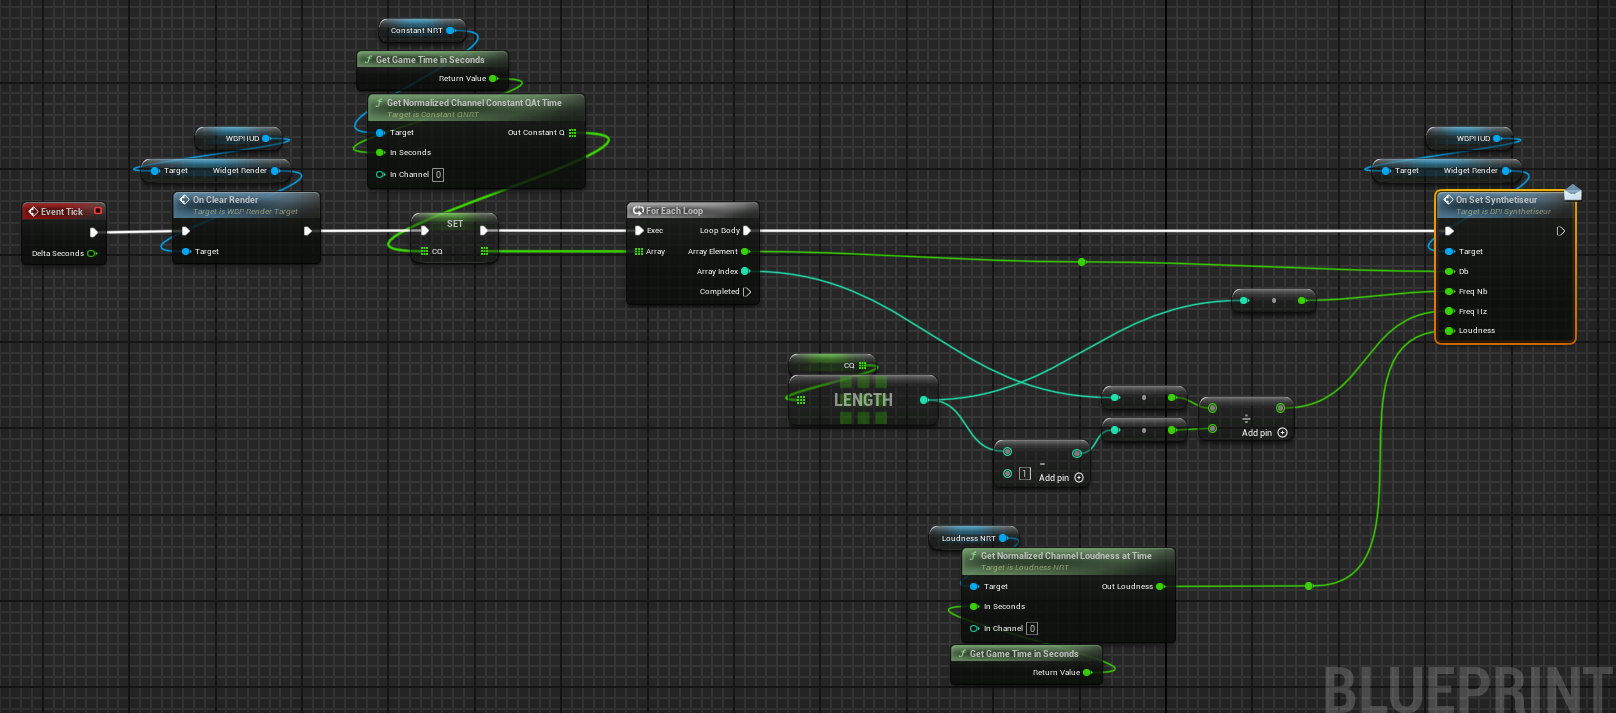Click the Event Tick execution output pin
Image resolution: width=1616 pixels, height=713 pixels.
[94, 232]
